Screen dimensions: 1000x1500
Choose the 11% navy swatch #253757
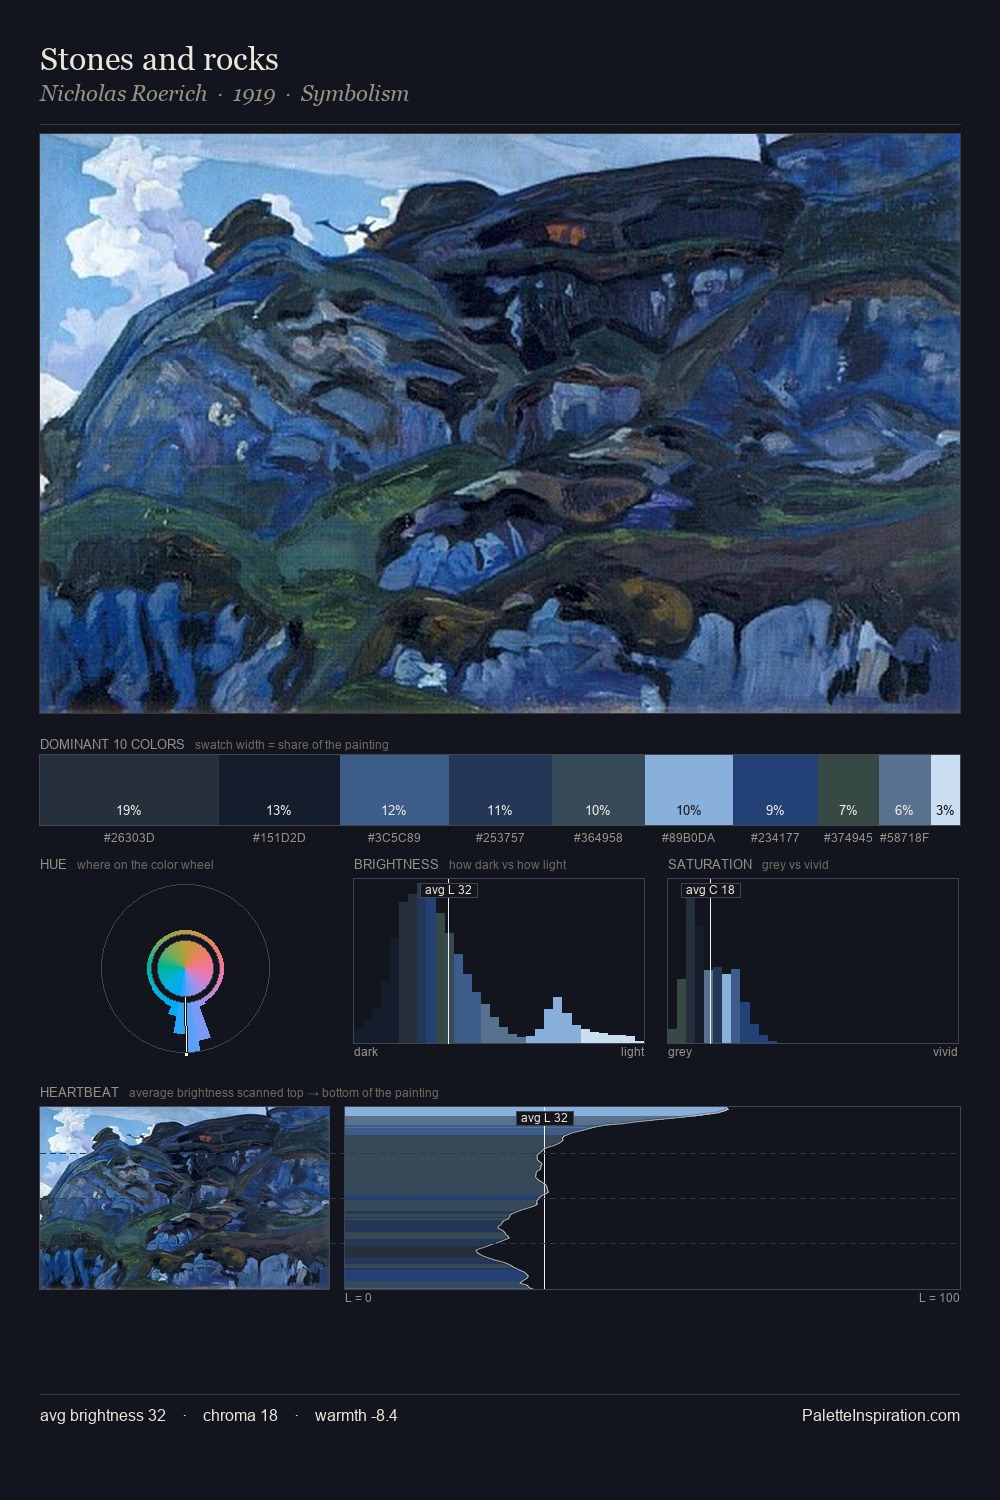click(x=500, y=790)
